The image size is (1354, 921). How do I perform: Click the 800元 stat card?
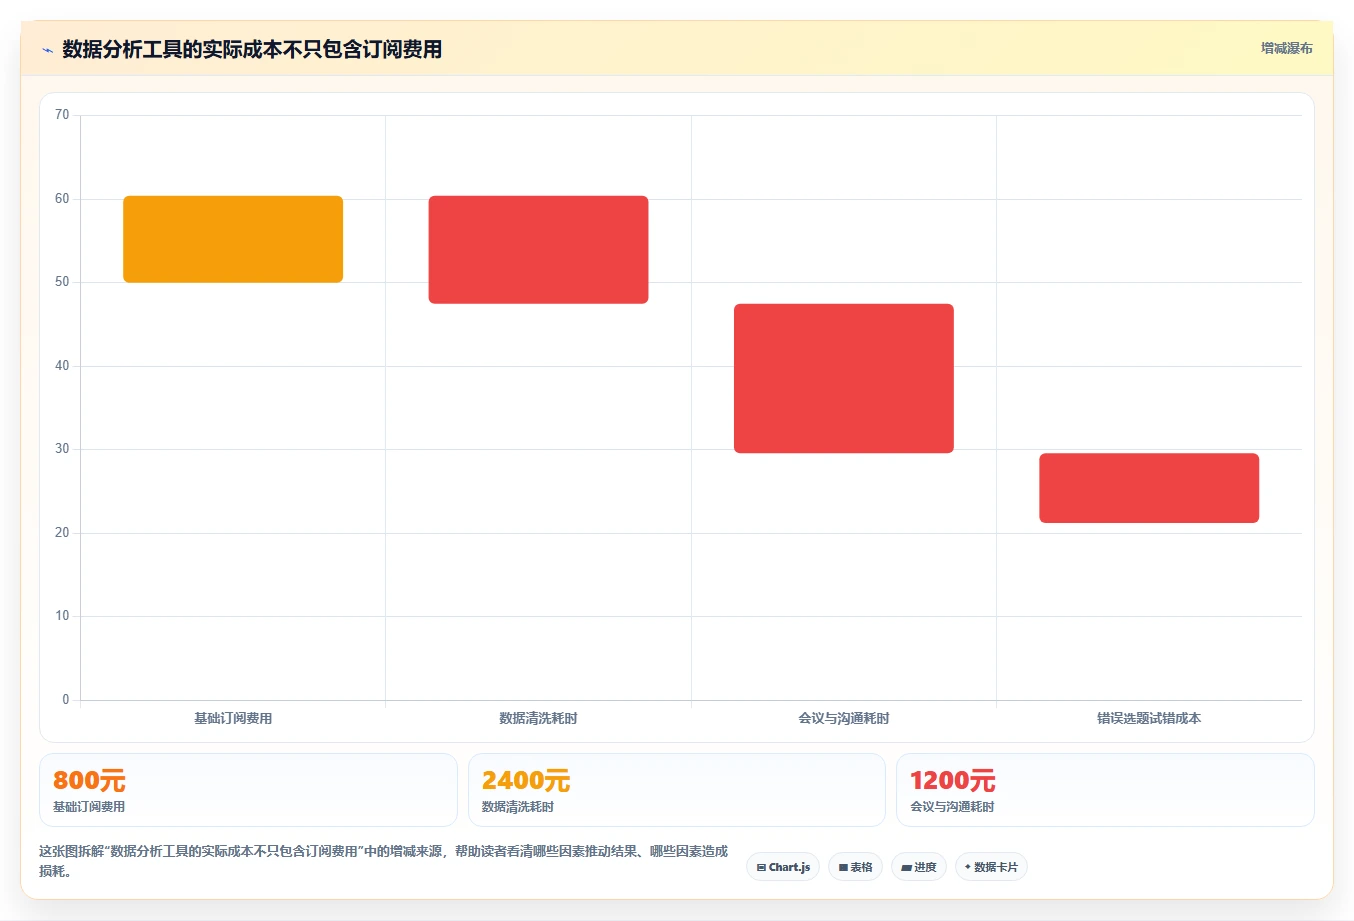tap(248, 790)
